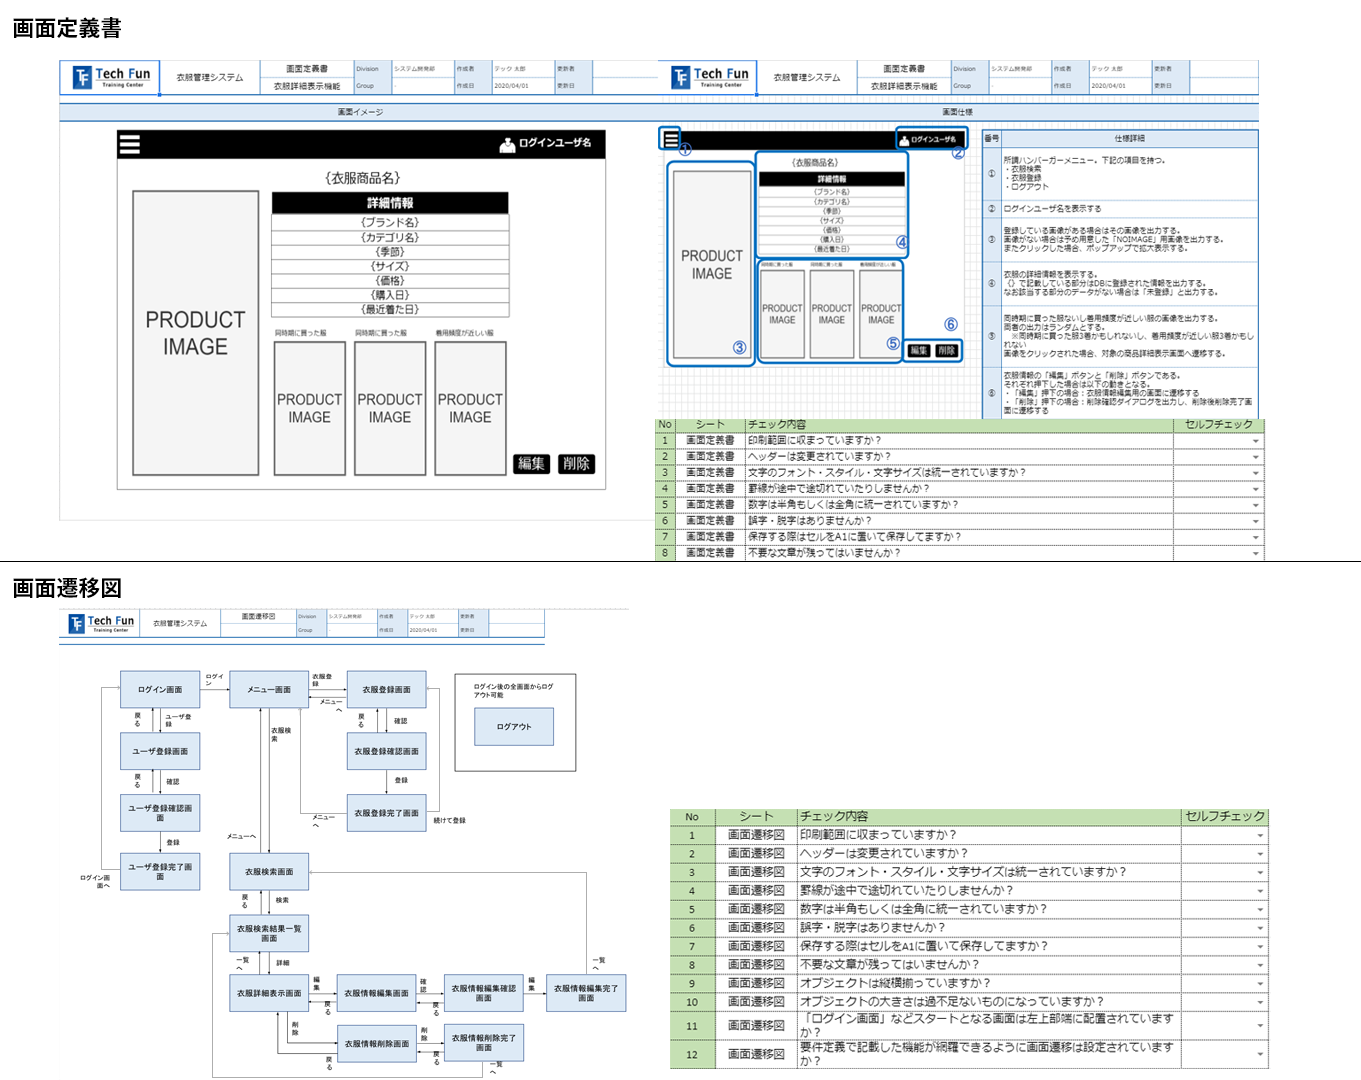Open self-check dropdown for 画面遷移図 row 4
This screenshot has height=1080, width=1361.
1260,891
